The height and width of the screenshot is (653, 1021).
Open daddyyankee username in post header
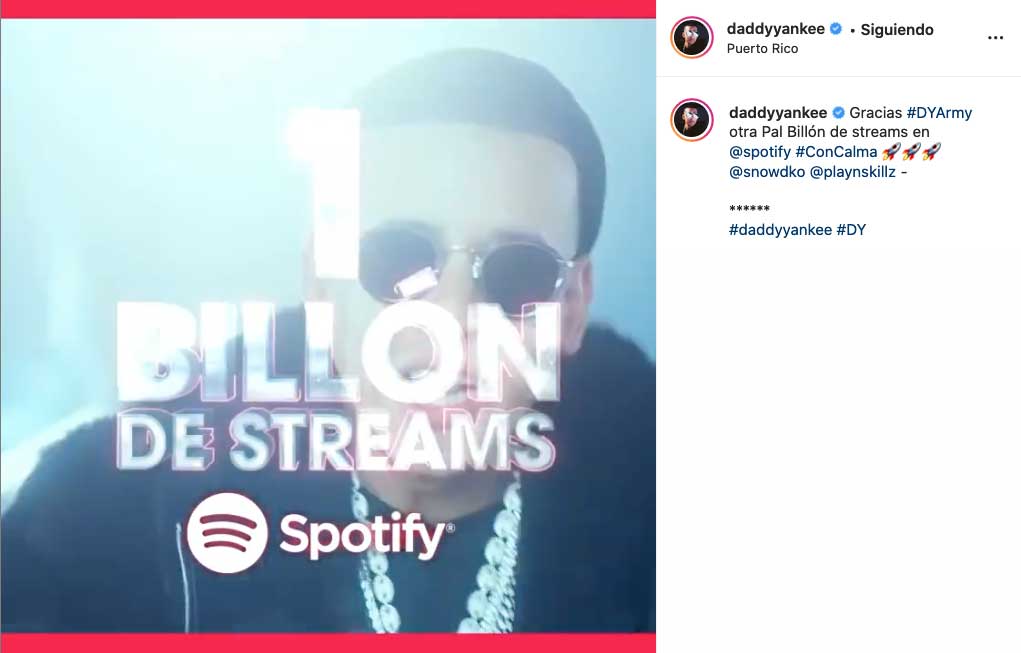(x=776, y=29)
